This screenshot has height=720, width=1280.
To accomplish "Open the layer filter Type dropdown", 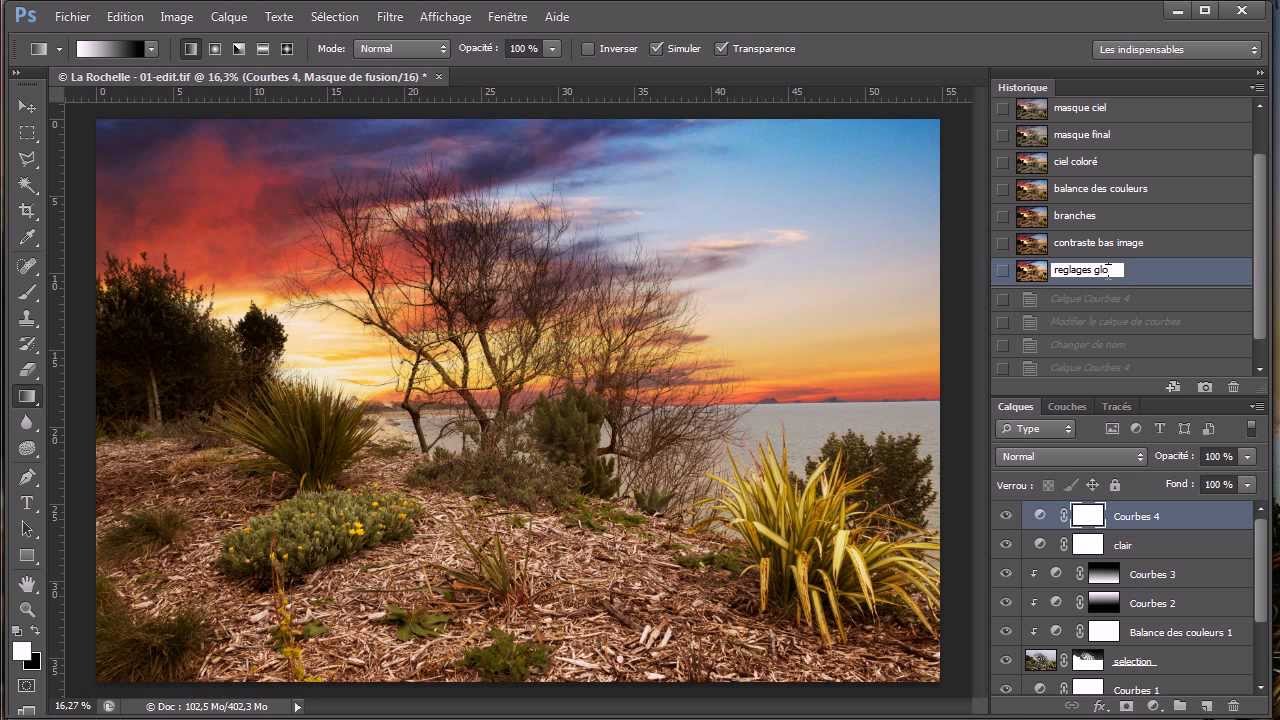I will (x=1035, y=429).
